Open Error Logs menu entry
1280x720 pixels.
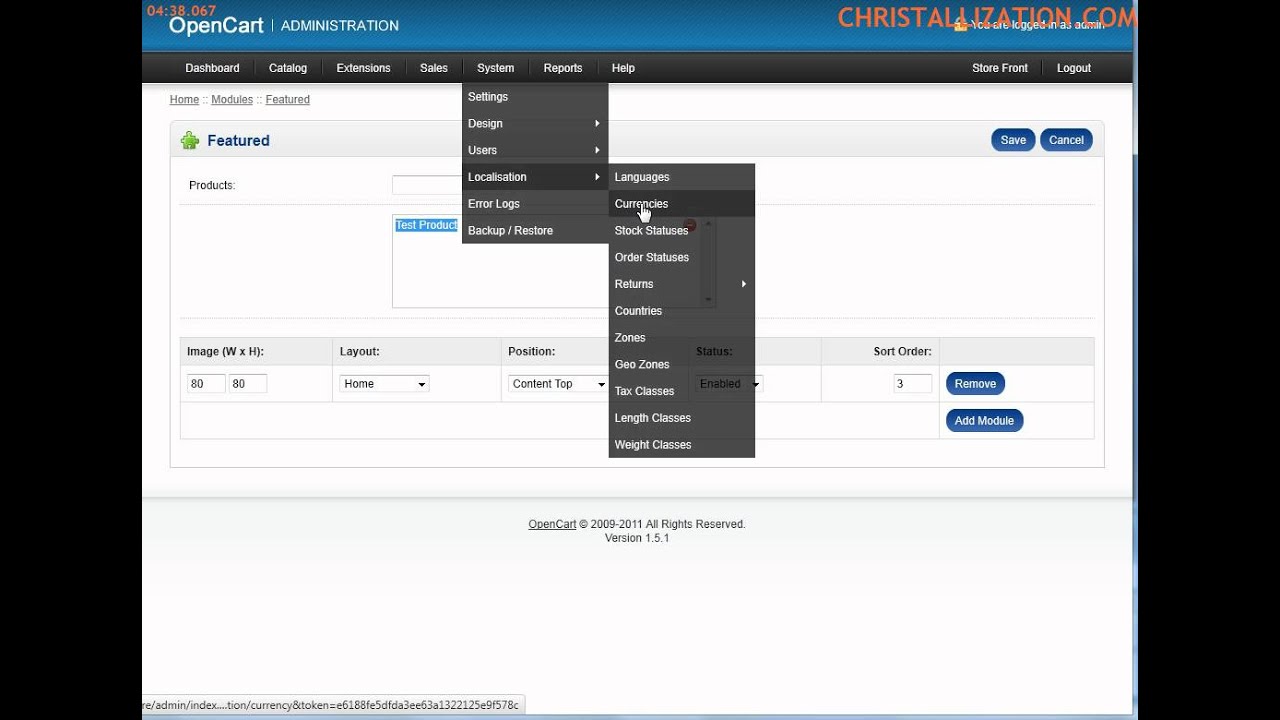coord(535,204)
